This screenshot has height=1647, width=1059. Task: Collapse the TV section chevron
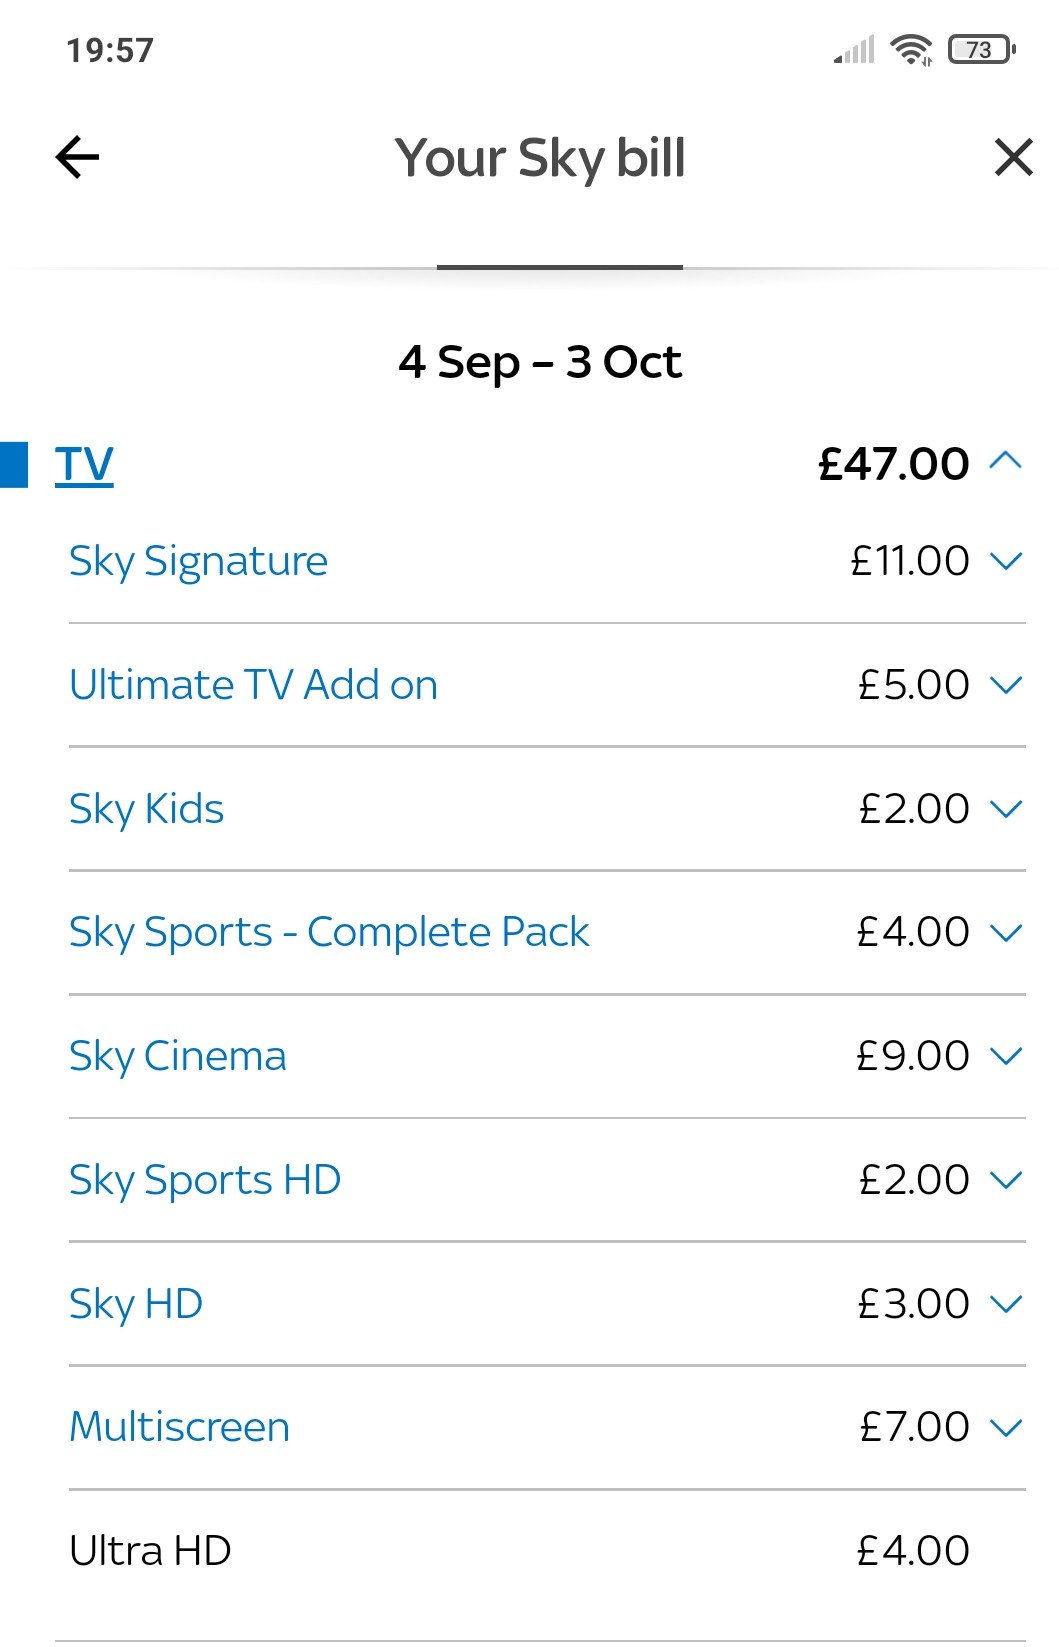click(1005, 461)
